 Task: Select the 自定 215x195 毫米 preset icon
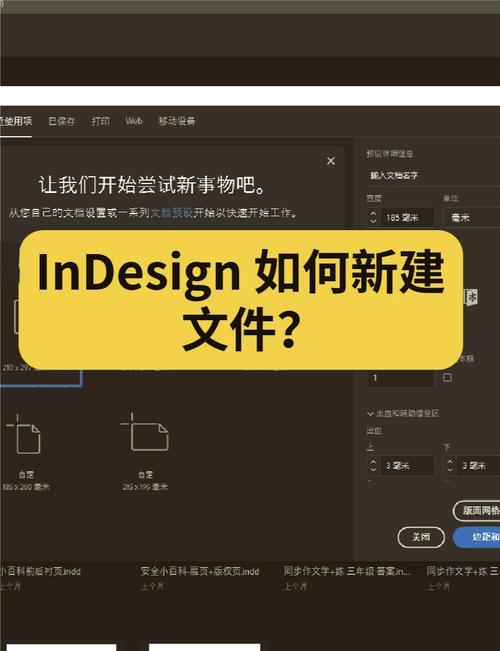[x=145, y=432]
